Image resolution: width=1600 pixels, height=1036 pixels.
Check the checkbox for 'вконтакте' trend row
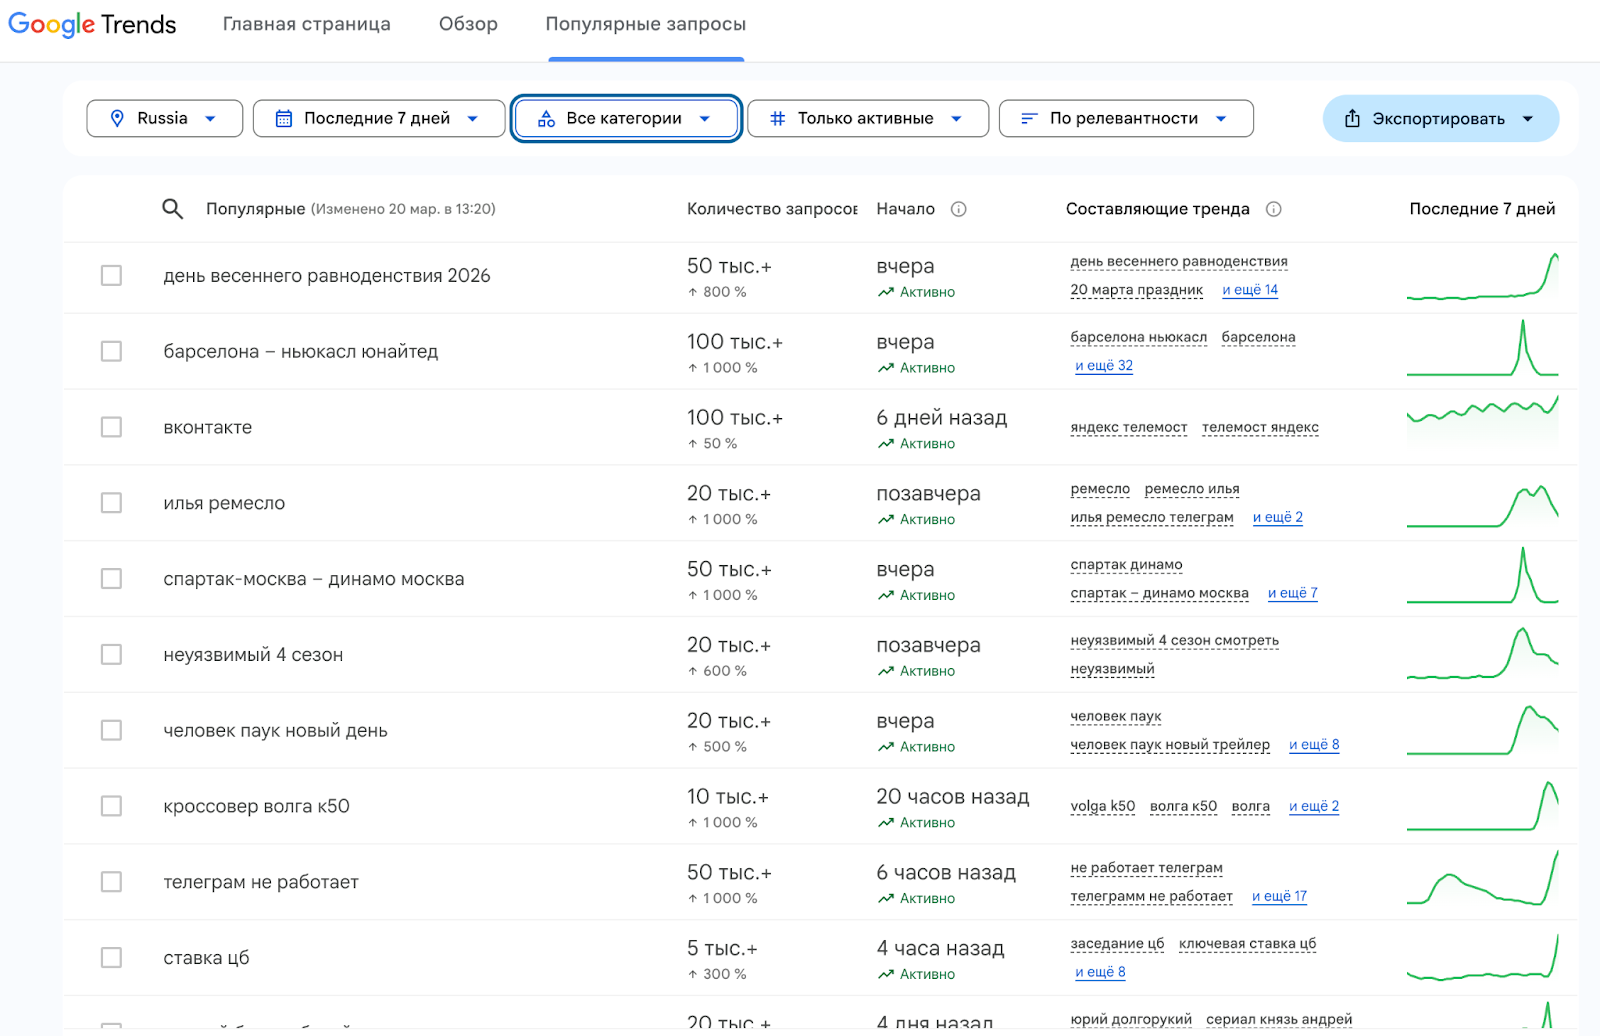111,427
